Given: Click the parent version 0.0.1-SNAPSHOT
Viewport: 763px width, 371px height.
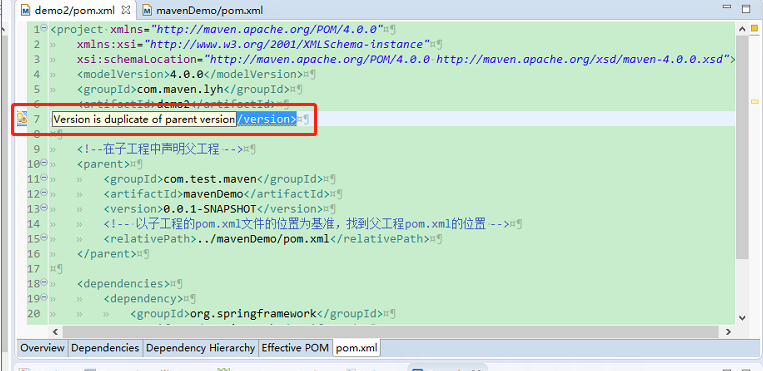Looking at the screenshot, I should coord(210,209).
